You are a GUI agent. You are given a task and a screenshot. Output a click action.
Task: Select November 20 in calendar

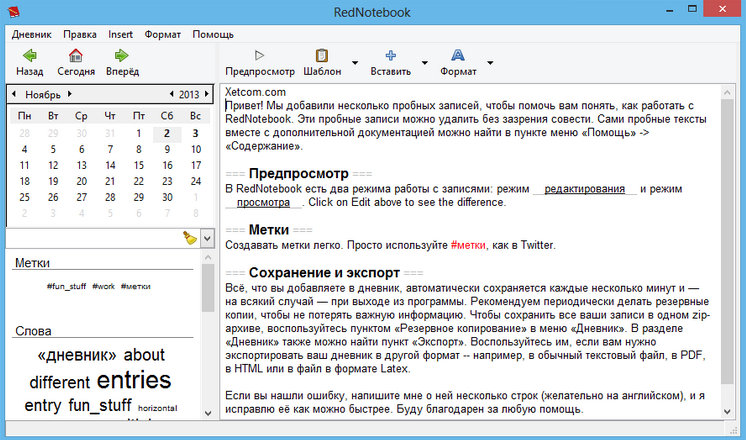pyautogui.click(x=81, y=181)
